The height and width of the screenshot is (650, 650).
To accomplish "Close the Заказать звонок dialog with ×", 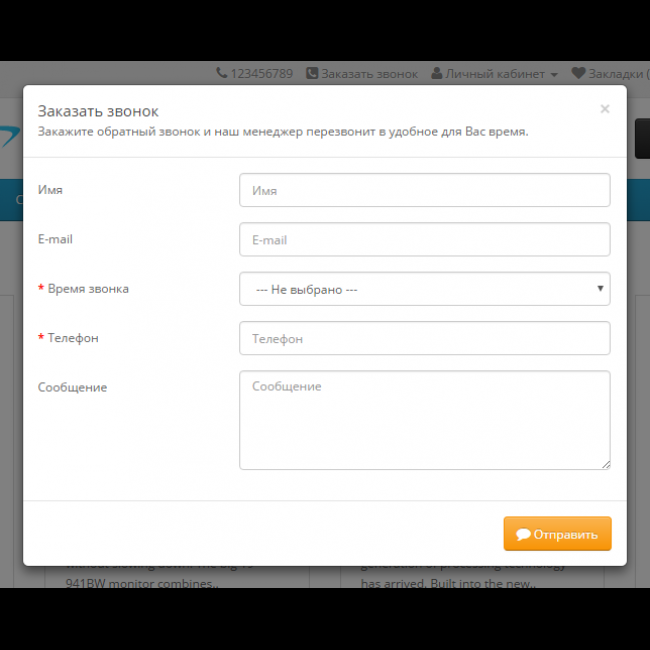I will click(604, 109).
